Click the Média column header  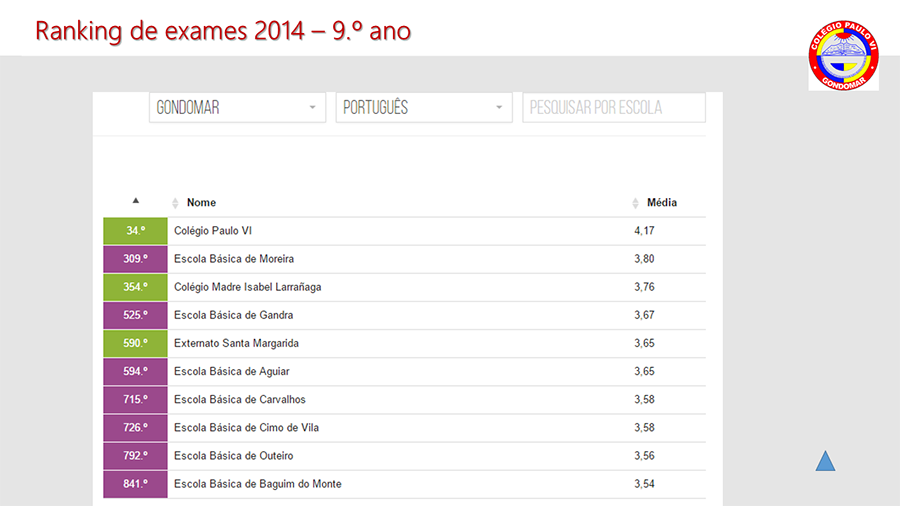click(x=662, y=203)
